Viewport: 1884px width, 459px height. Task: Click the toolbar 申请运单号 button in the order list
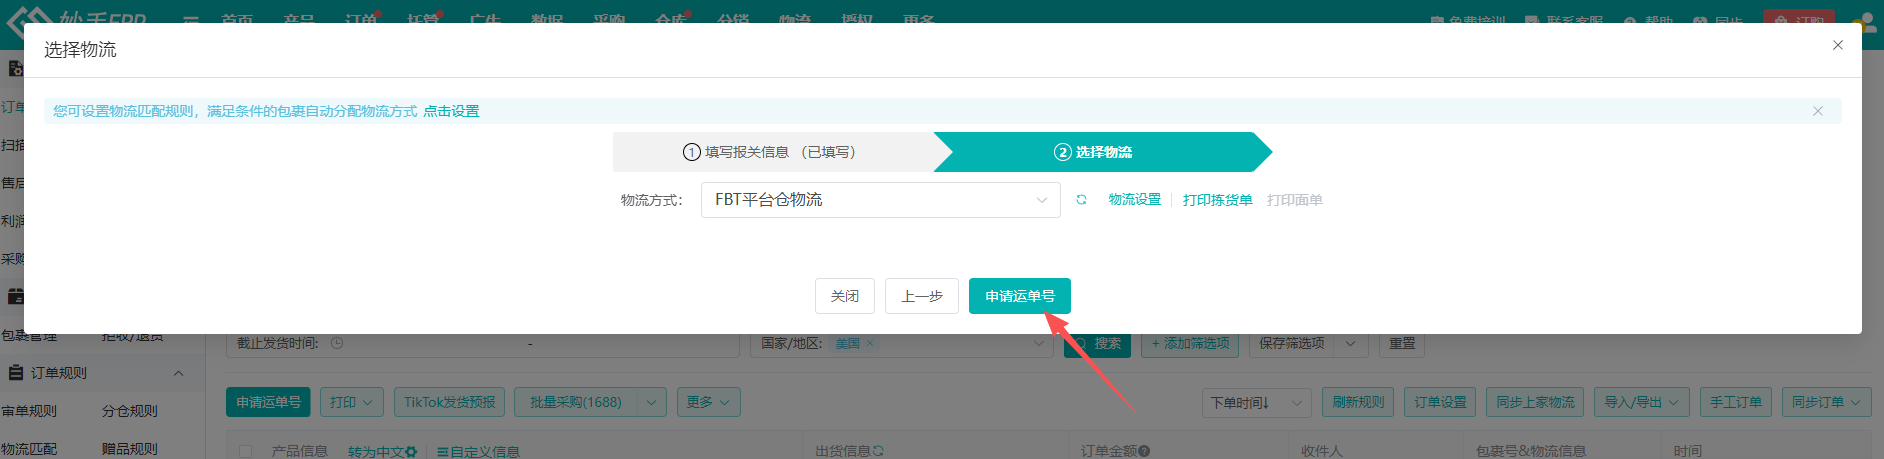pos(268,402)
